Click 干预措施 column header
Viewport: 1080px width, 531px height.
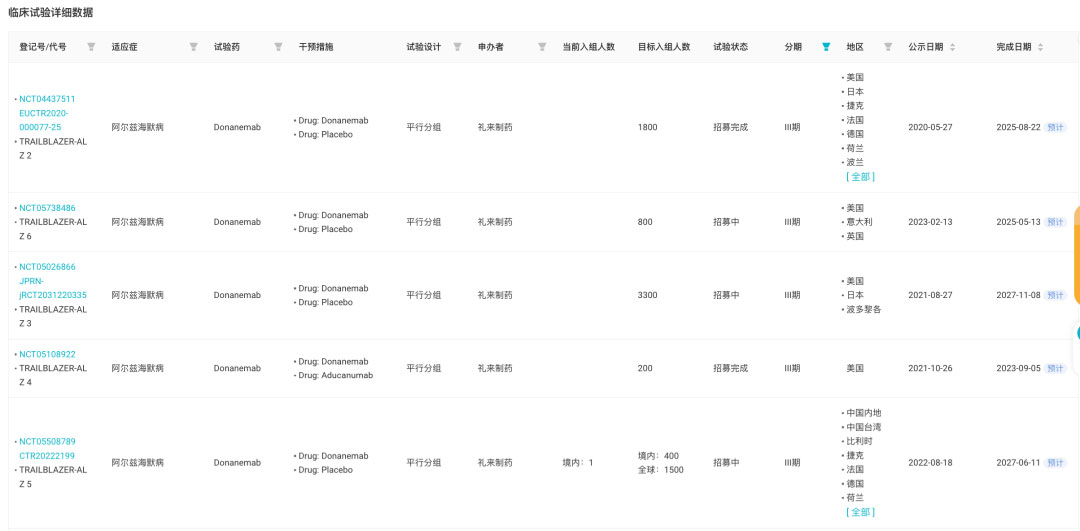pyautogui.click(x=316, y=47)
